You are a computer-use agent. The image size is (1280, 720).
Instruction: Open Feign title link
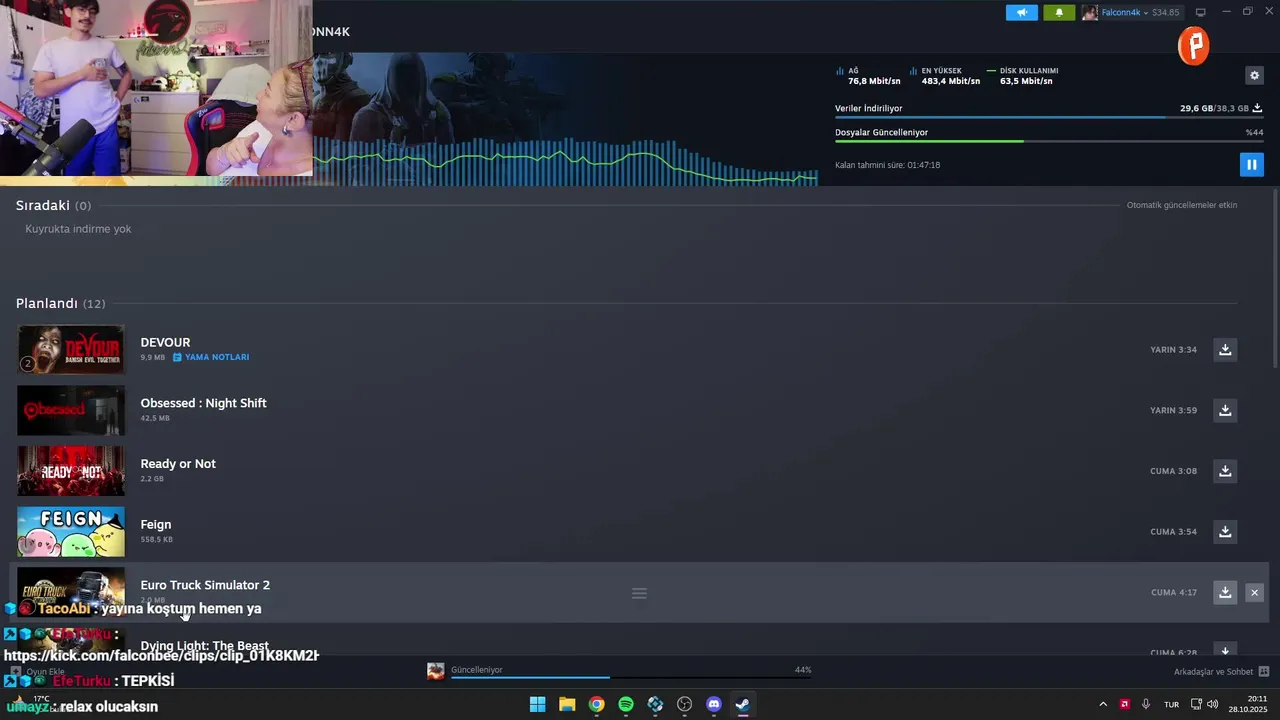pyautogui.click(x=155, y=524)
